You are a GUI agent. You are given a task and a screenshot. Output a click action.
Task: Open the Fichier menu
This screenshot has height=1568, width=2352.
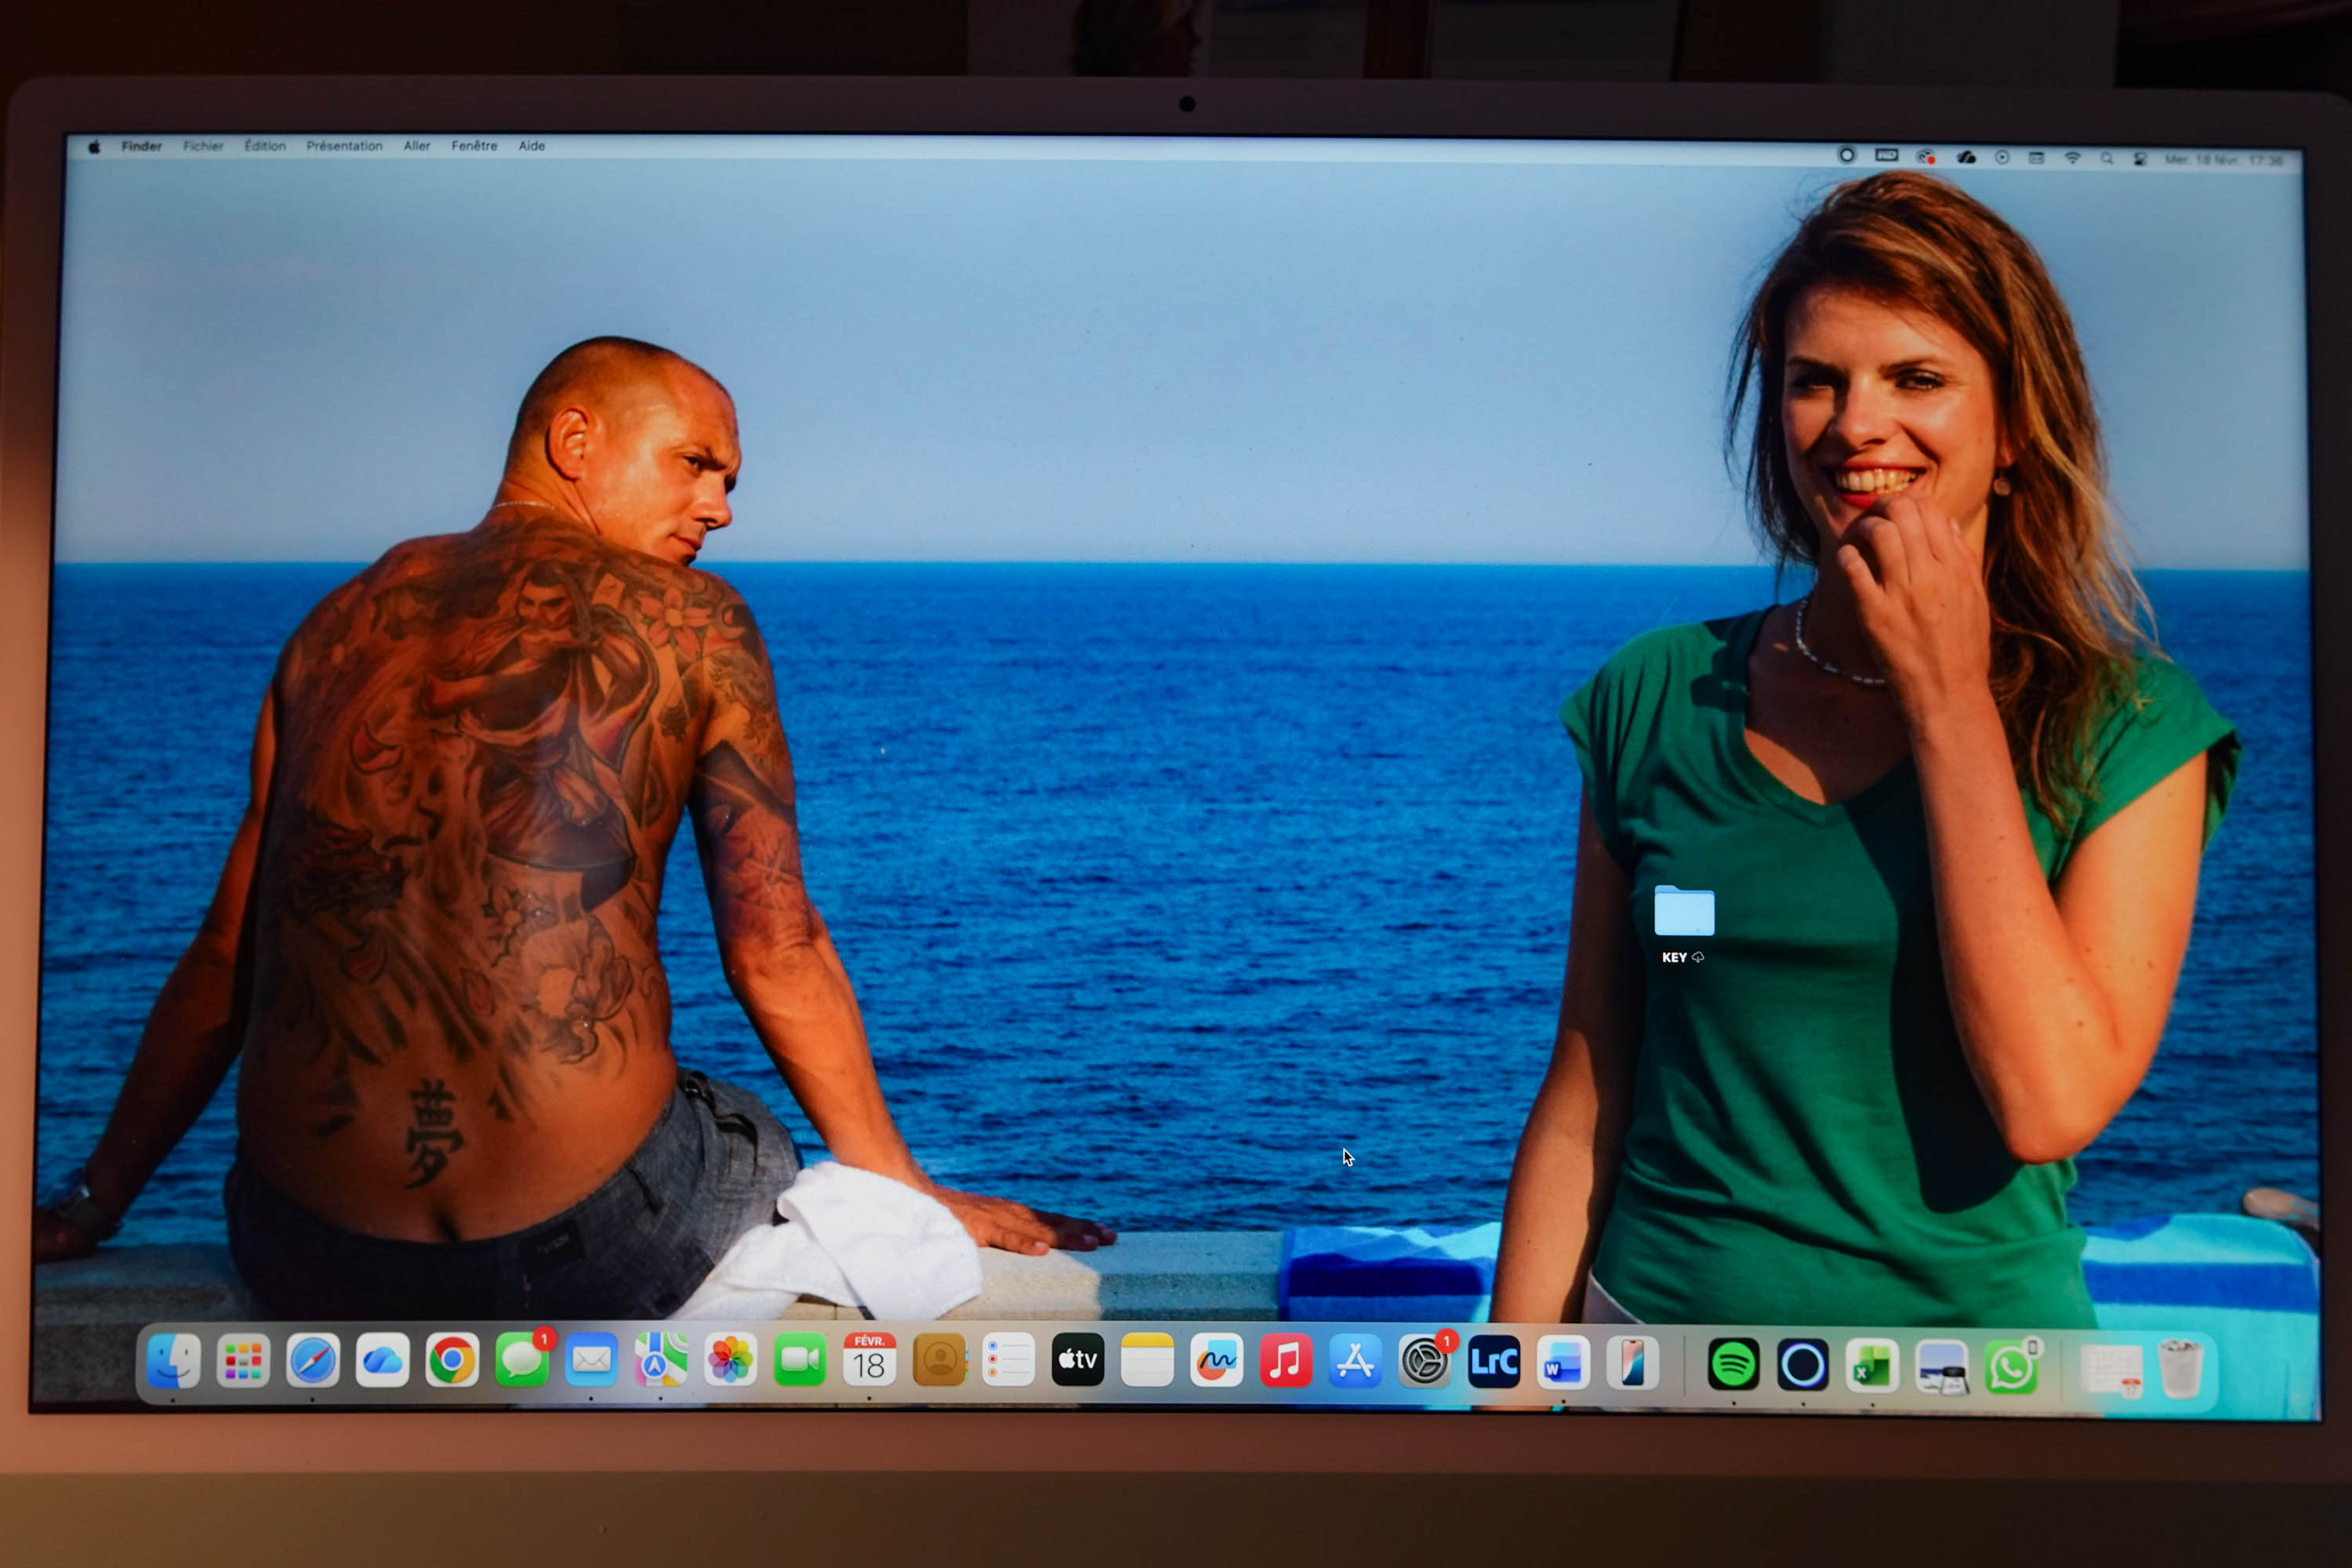click(203, 146)
